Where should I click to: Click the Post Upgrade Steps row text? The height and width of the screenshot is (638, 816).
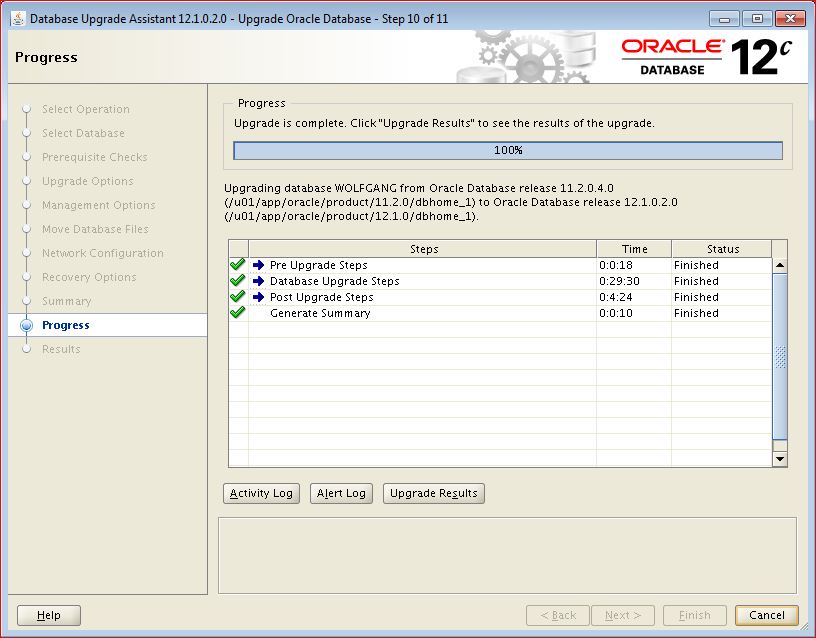[x=322, y=298]
